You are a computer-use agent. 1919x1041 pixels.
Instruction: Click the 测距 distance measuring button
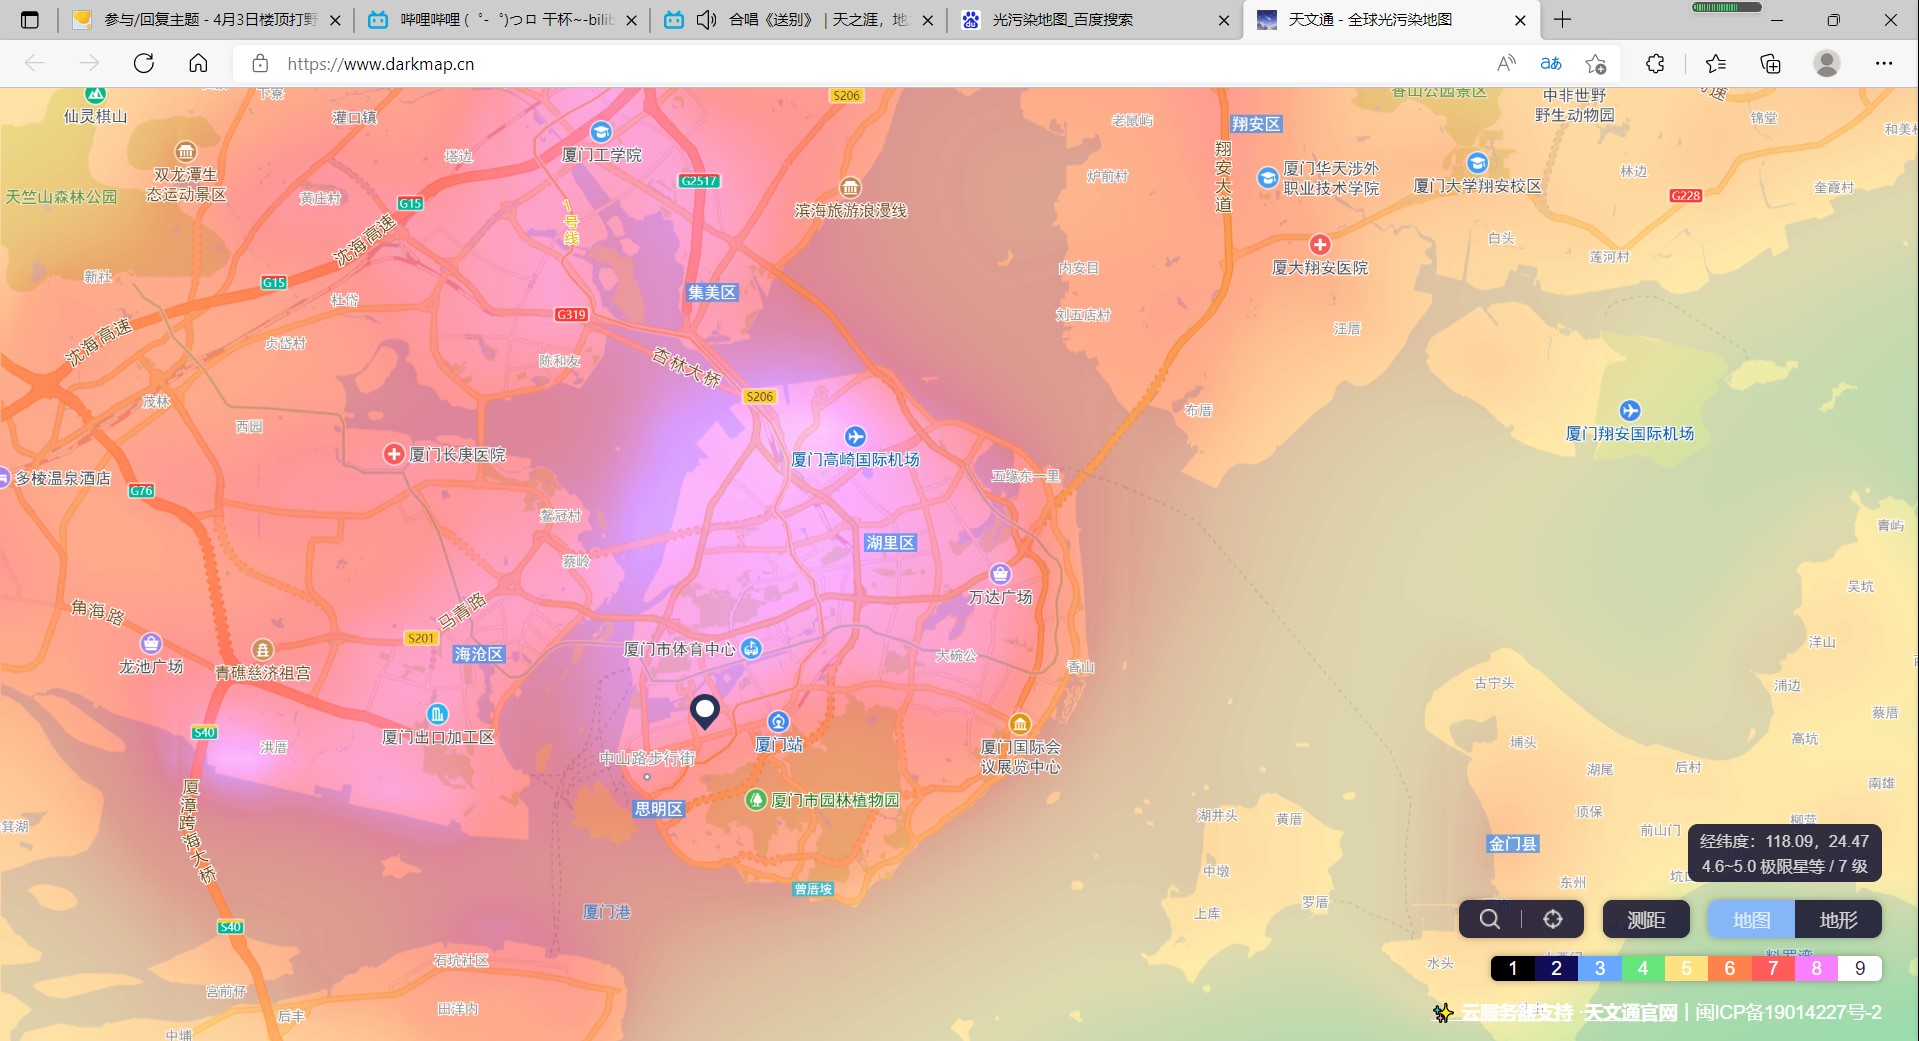pos(1645,919)
